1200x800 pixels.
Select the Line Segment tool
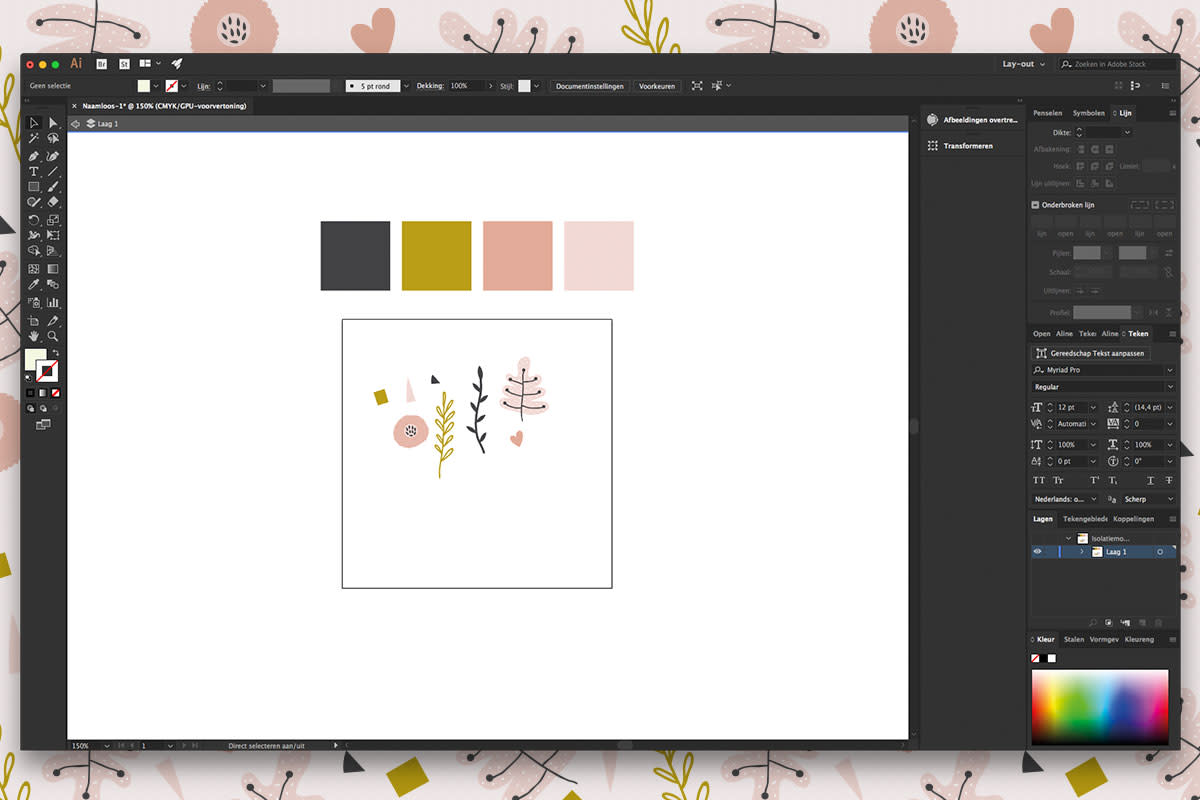pyautogui.click(x=53, y=171)
